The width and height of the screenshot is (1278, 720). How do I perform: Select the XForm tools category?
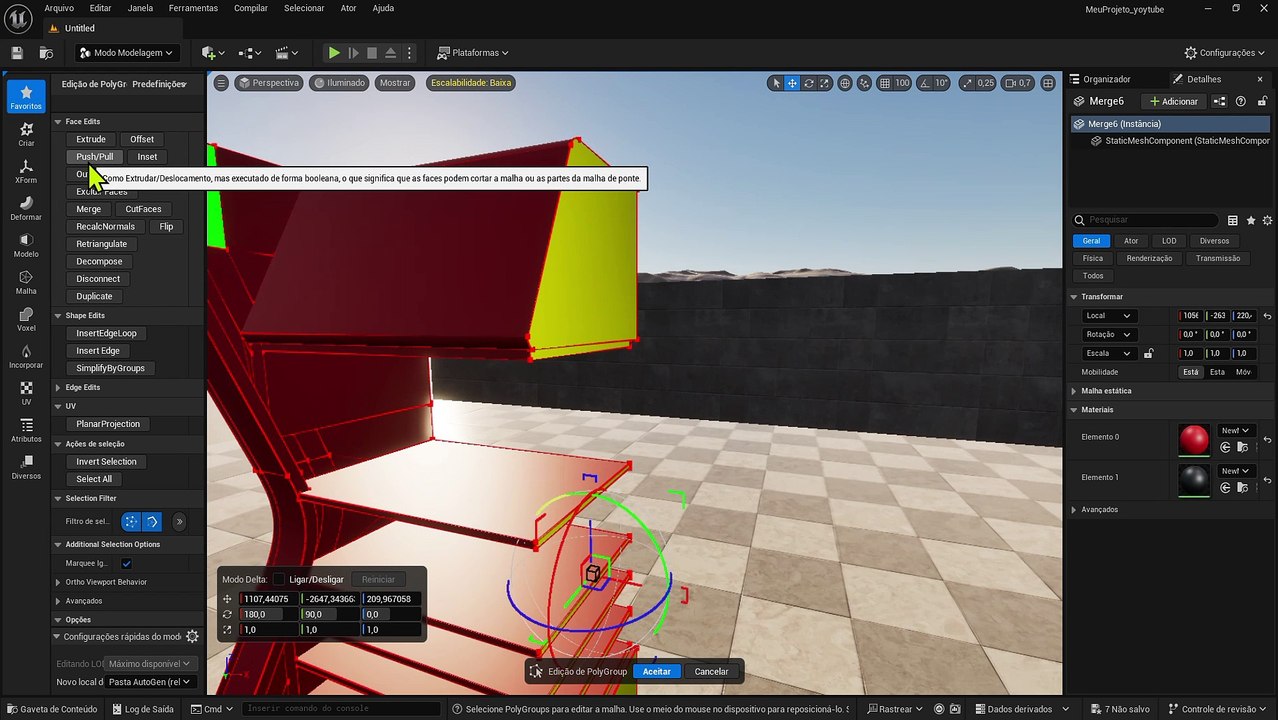pyautogui.click(x=26, y=171)
